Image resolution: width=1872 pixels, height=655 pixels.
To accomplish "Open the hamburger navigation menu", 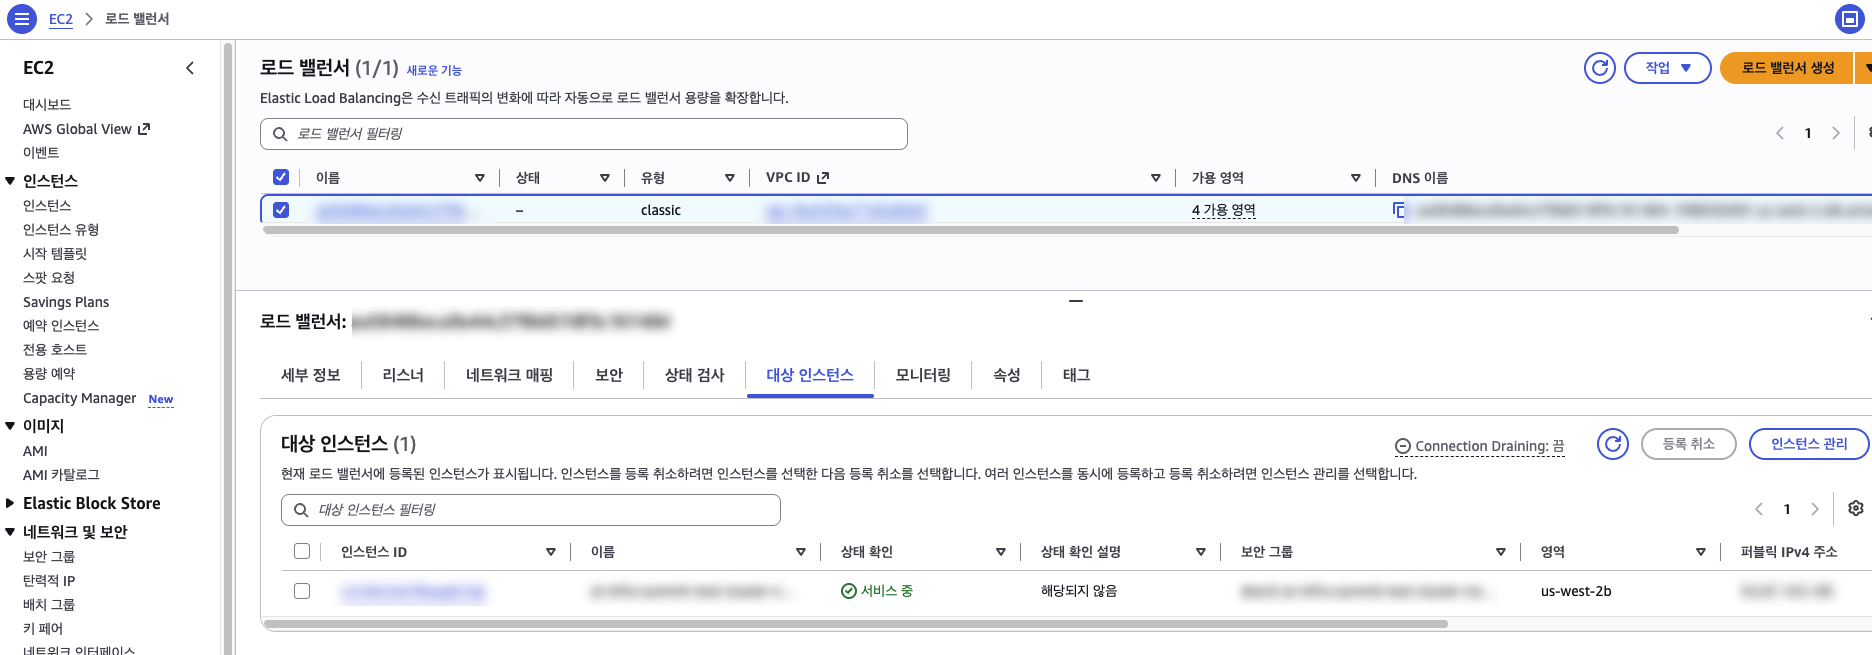I will [21, 19].
